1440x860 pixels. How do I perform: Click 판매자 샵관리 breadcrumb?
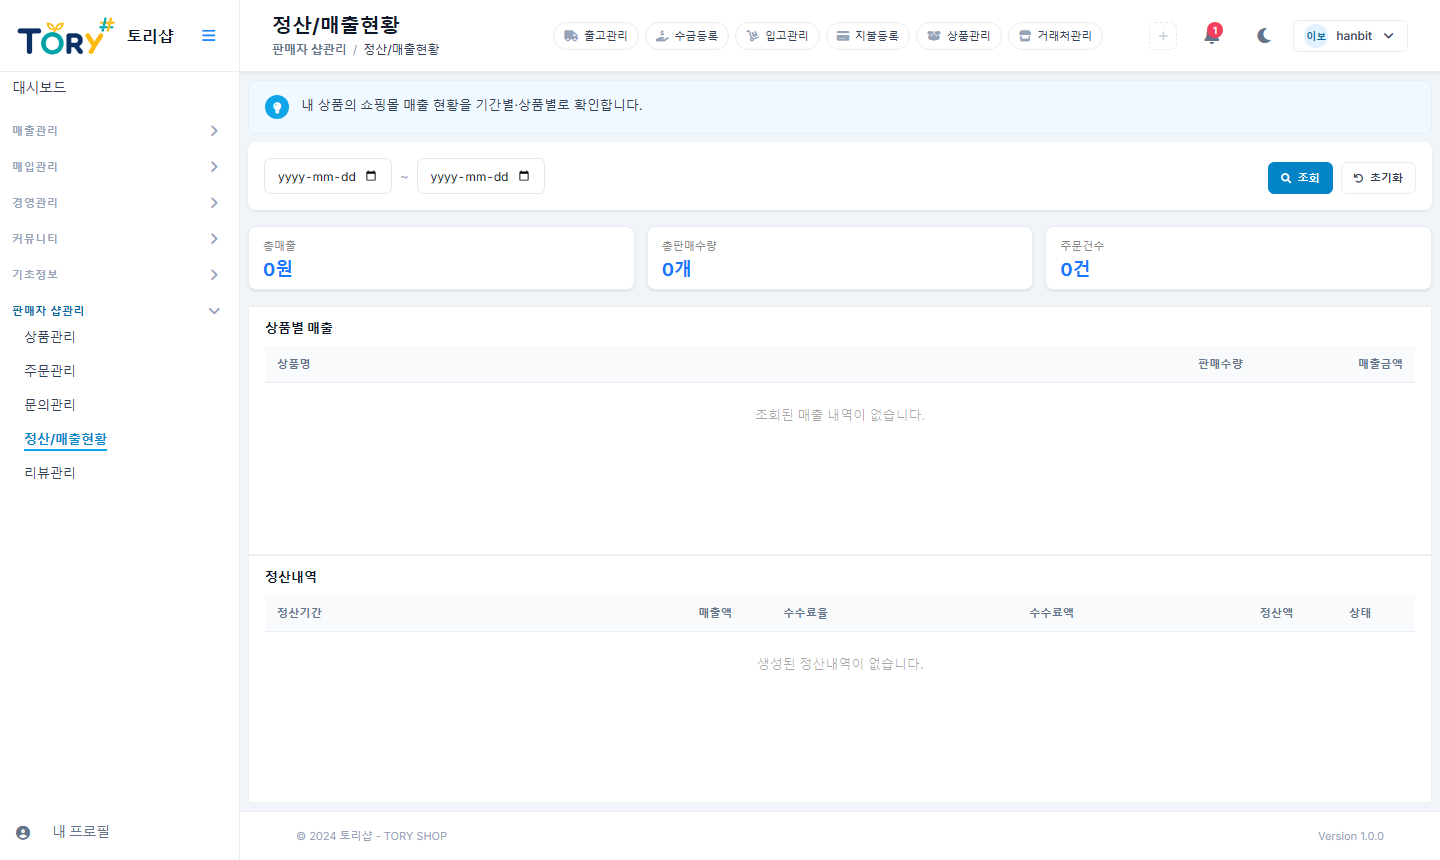coord(309,50)
